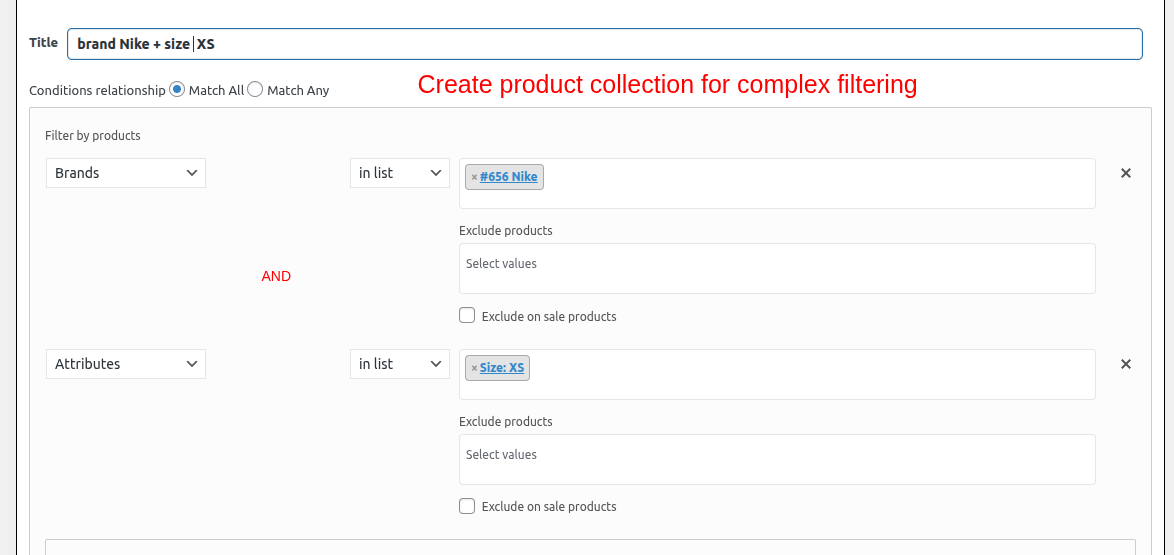Remove the Size: XS tag using small x
Viewport: 1174px width, 555px height.
click(x=474, y=369)
